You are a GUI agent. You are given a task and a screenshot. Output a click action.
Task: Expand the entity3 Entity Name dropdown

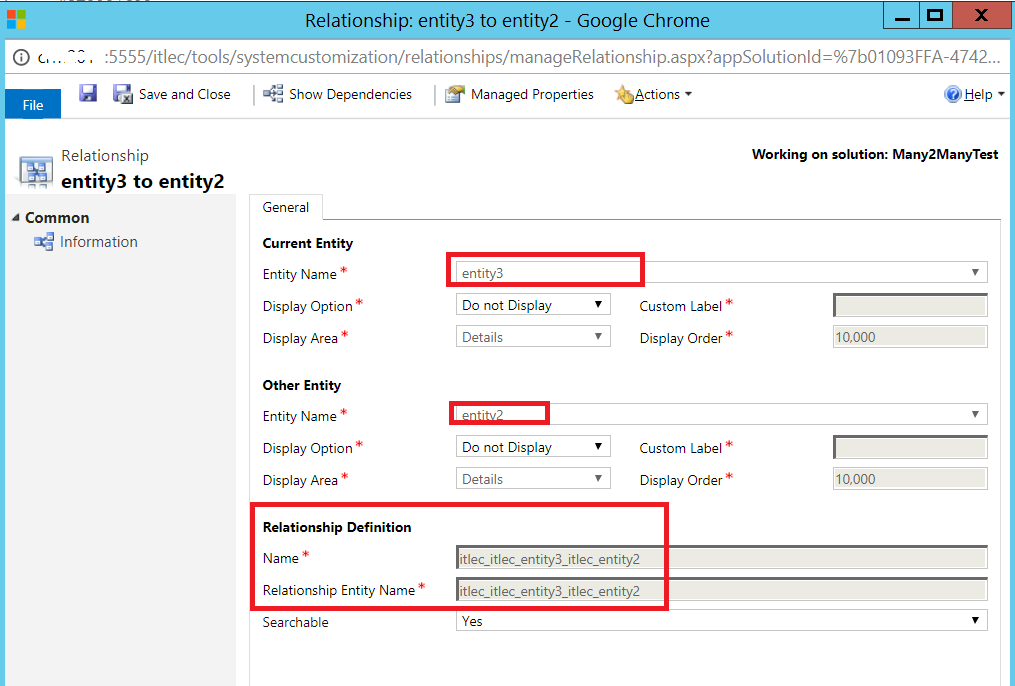[x=975, y=271]
